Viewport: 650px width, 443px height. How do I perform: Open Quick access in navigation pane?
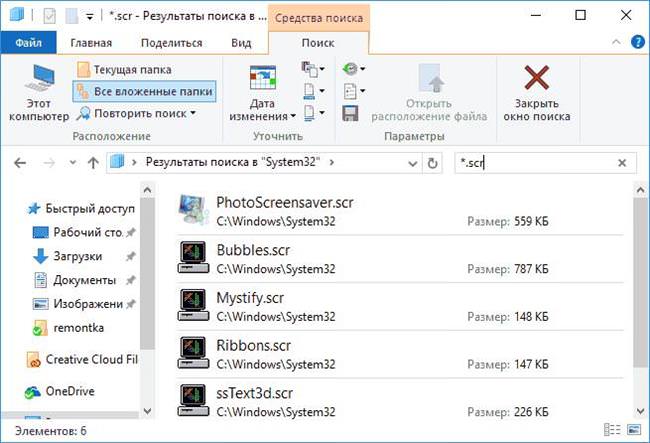pos(82,208)
